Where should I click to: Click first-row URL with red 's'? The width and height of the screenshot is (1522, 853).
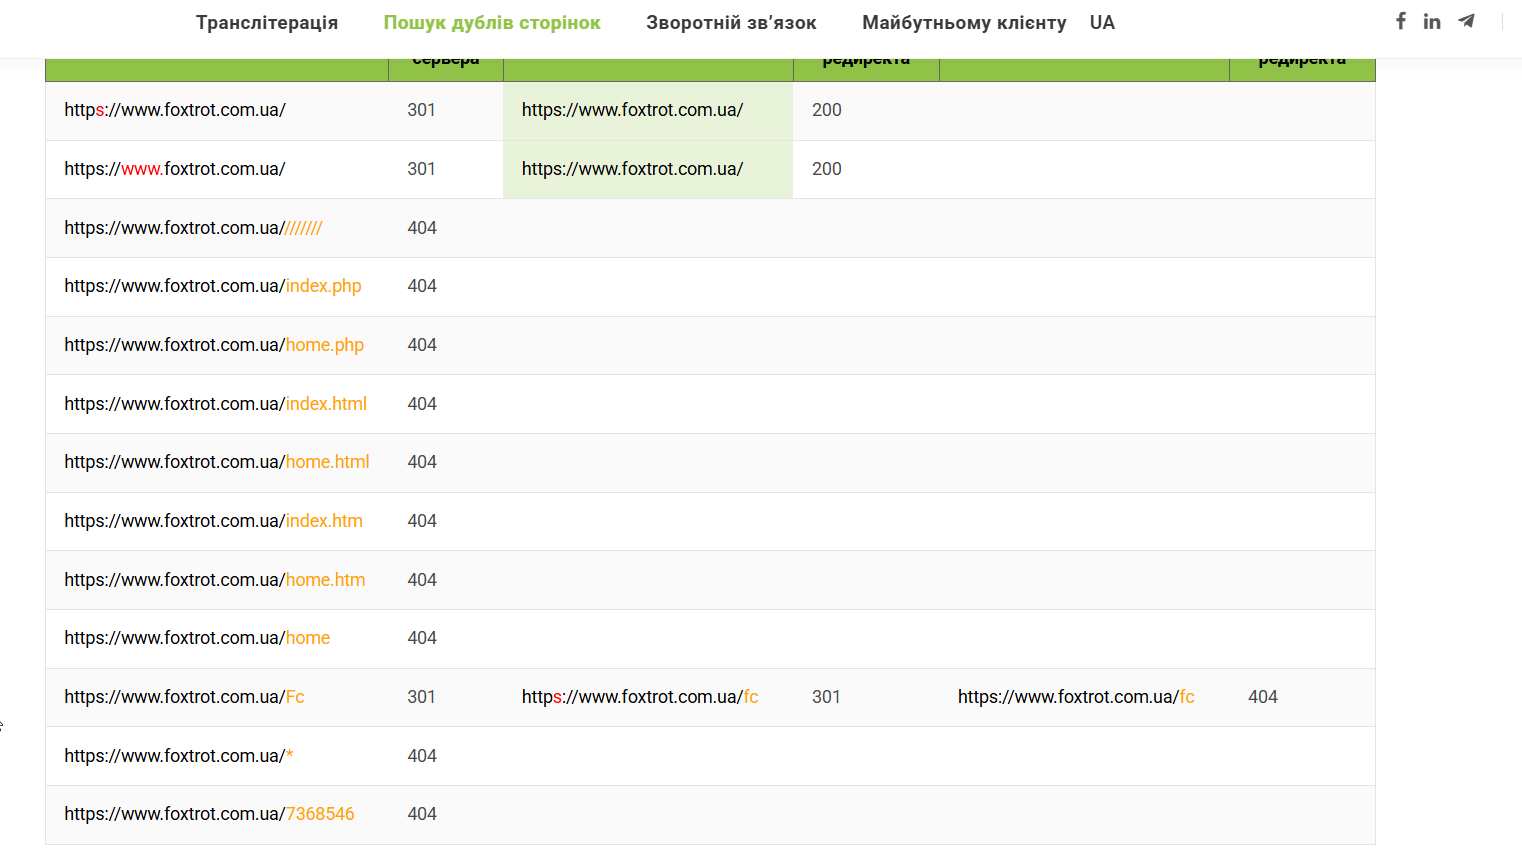pyautogui.click(x=175, y=110)
